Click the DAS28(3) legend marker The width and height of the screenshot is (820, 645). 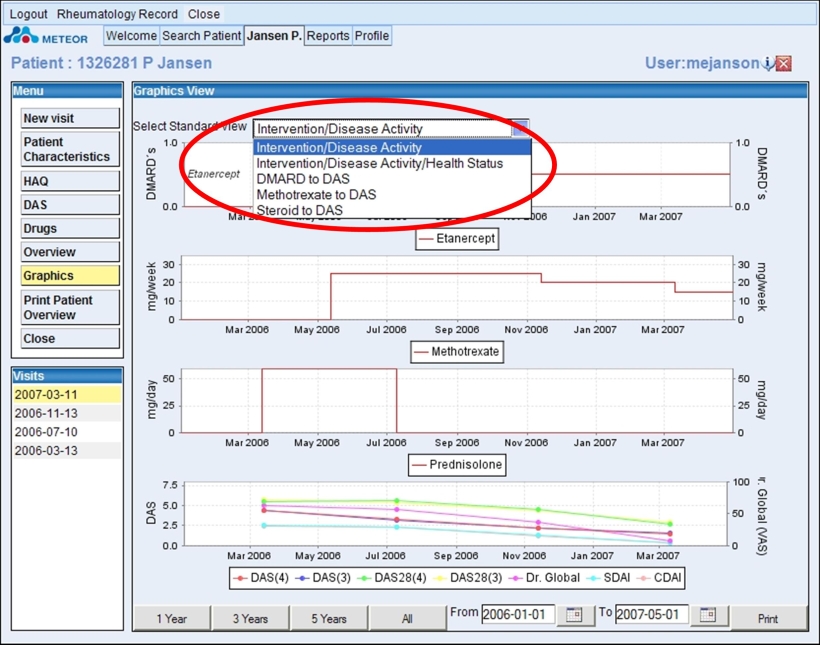(440, 578)
